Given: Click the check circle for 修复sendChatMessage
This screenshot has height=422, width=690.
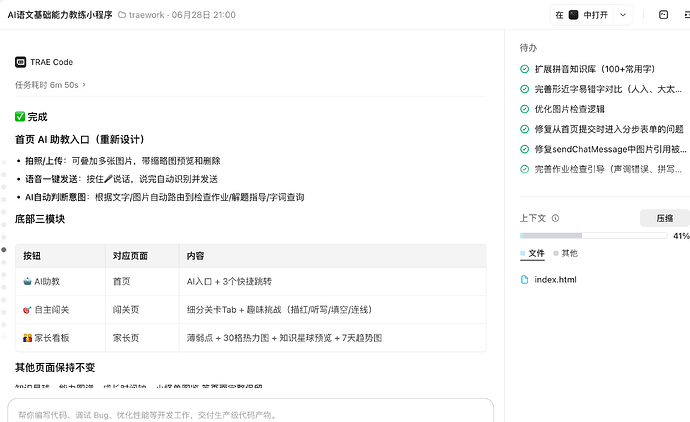Looking at the screenshot, I should [524, 149].
